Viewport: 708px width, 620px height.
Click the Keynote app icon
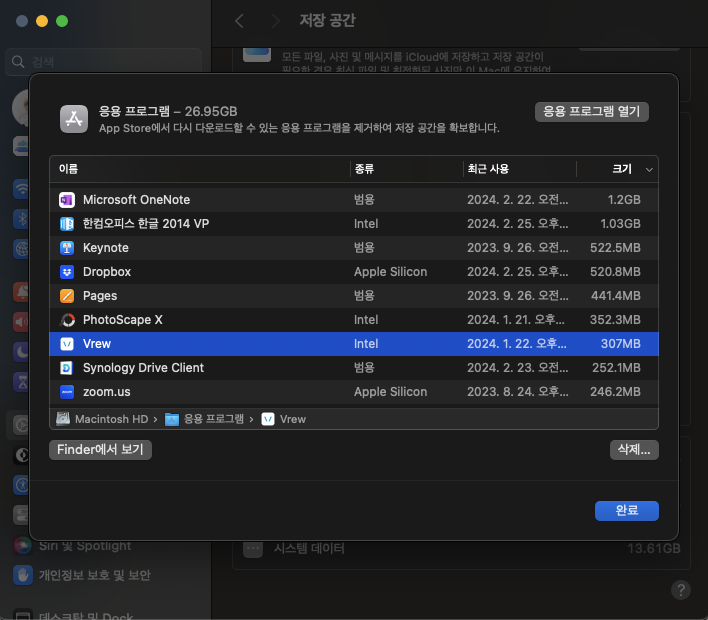point(67,247)
